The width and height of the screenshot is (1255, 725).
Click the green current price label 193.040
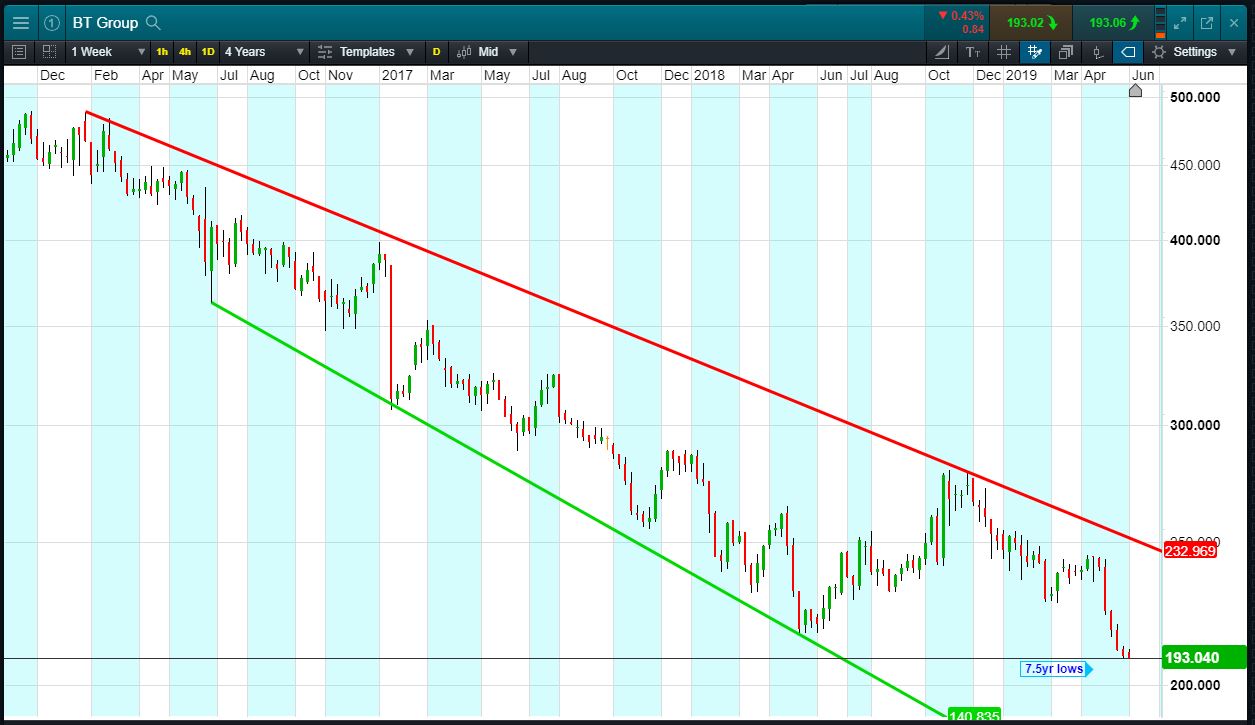pyautogui.click(x=1204, y=657)
